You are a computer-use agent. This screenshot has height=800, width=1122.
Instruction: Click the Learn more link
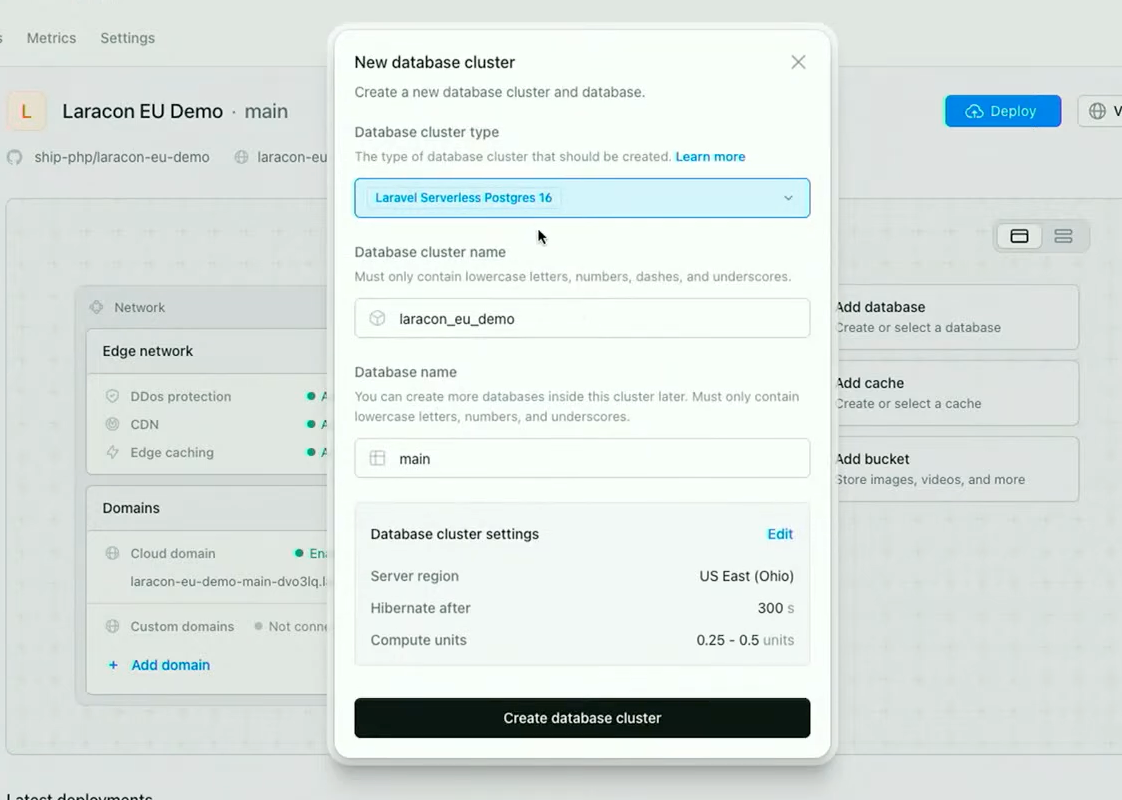pyautogui.click(x=710, y=157)
